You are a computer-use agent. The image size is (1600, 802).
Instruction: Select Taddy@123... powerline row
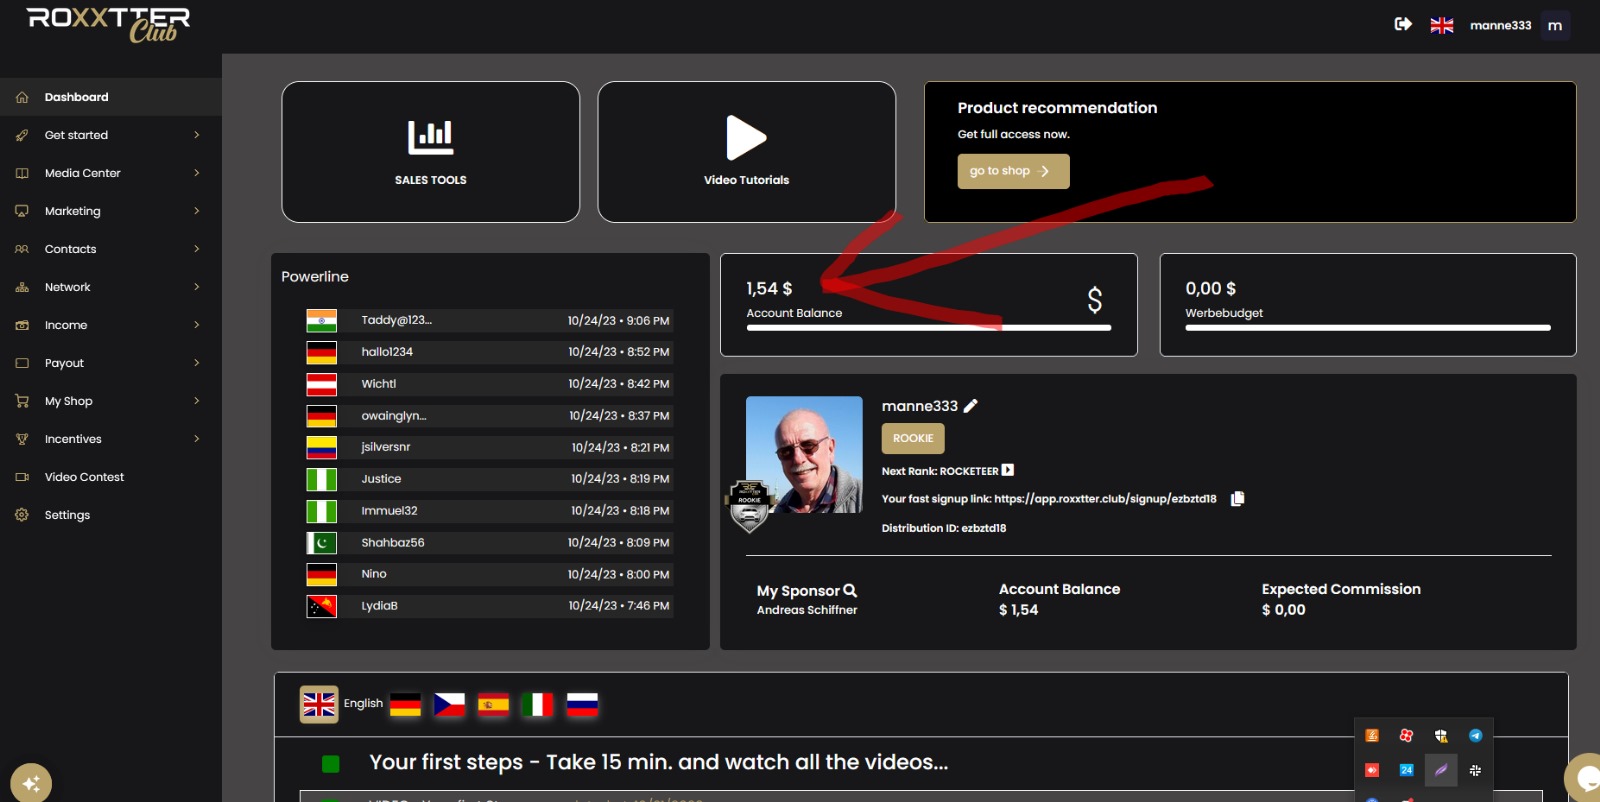tap(489, 320)
